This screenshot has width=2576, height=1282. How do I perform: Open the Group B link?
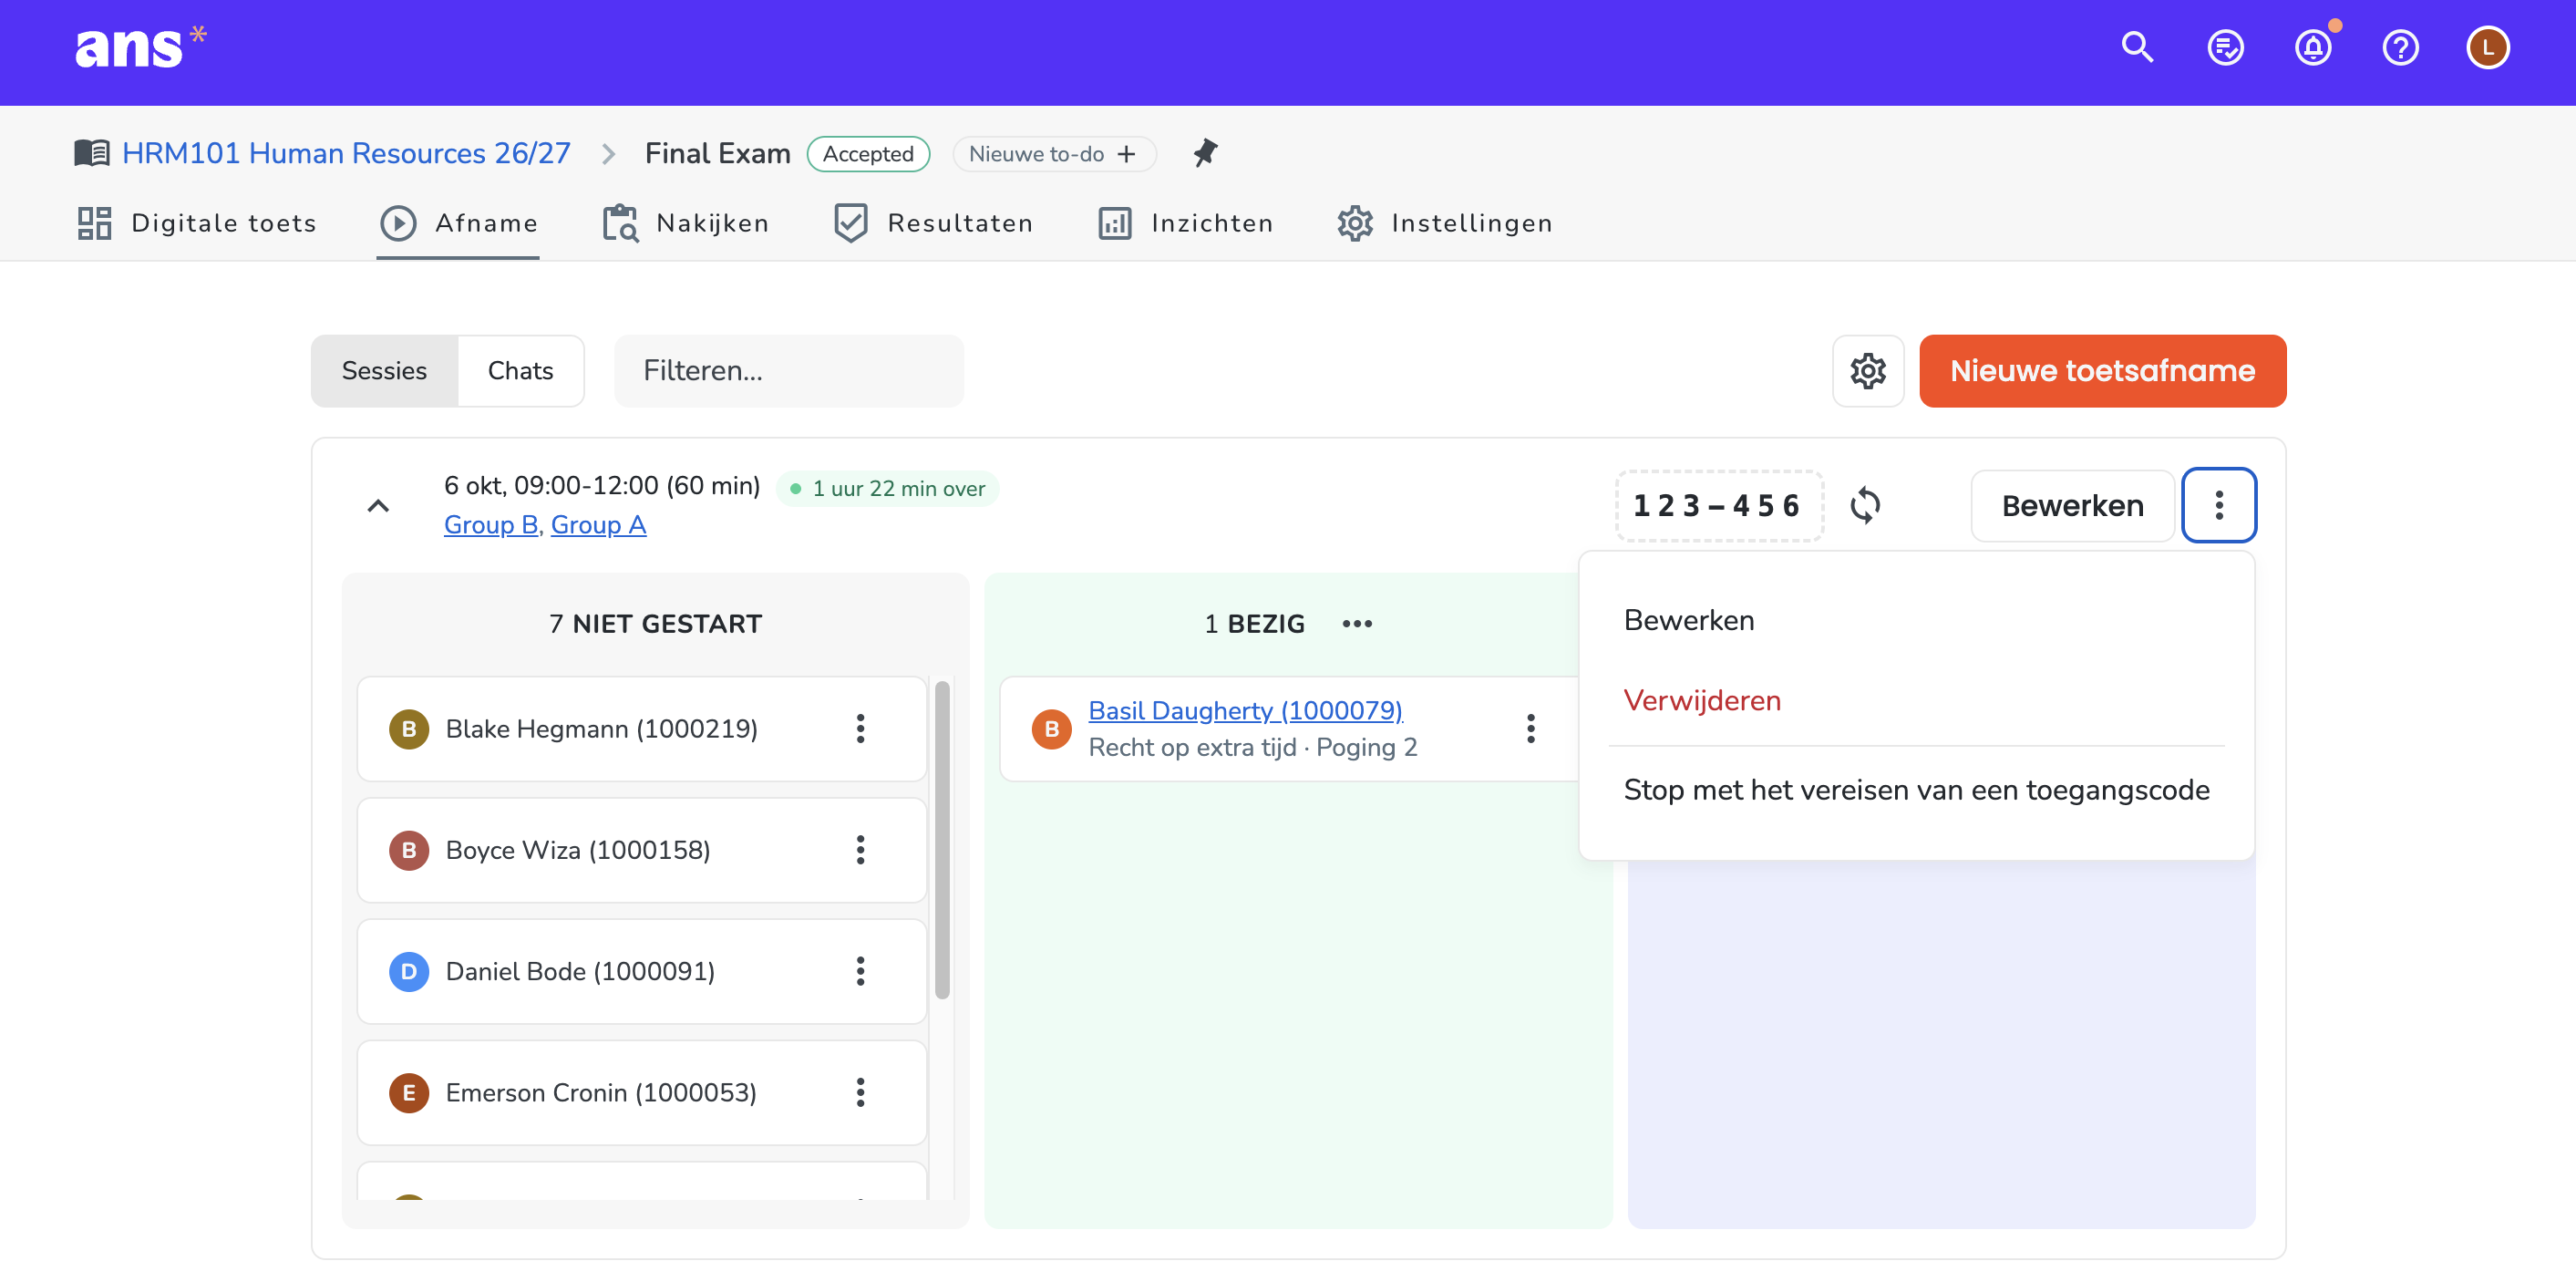pyautogui.click(x=491, y=525)
